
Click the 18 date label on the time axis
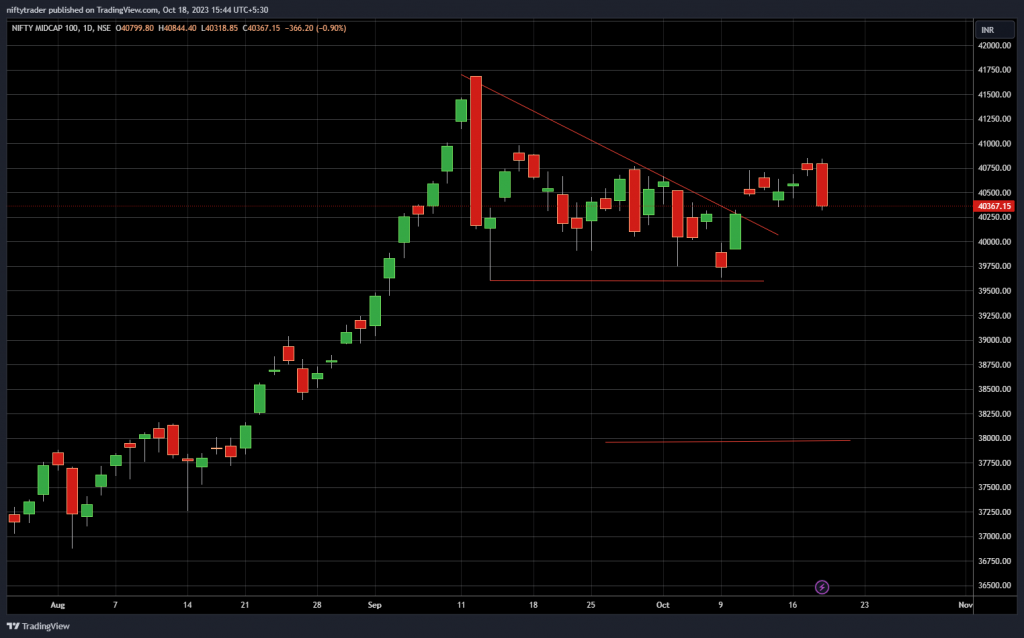533,605
